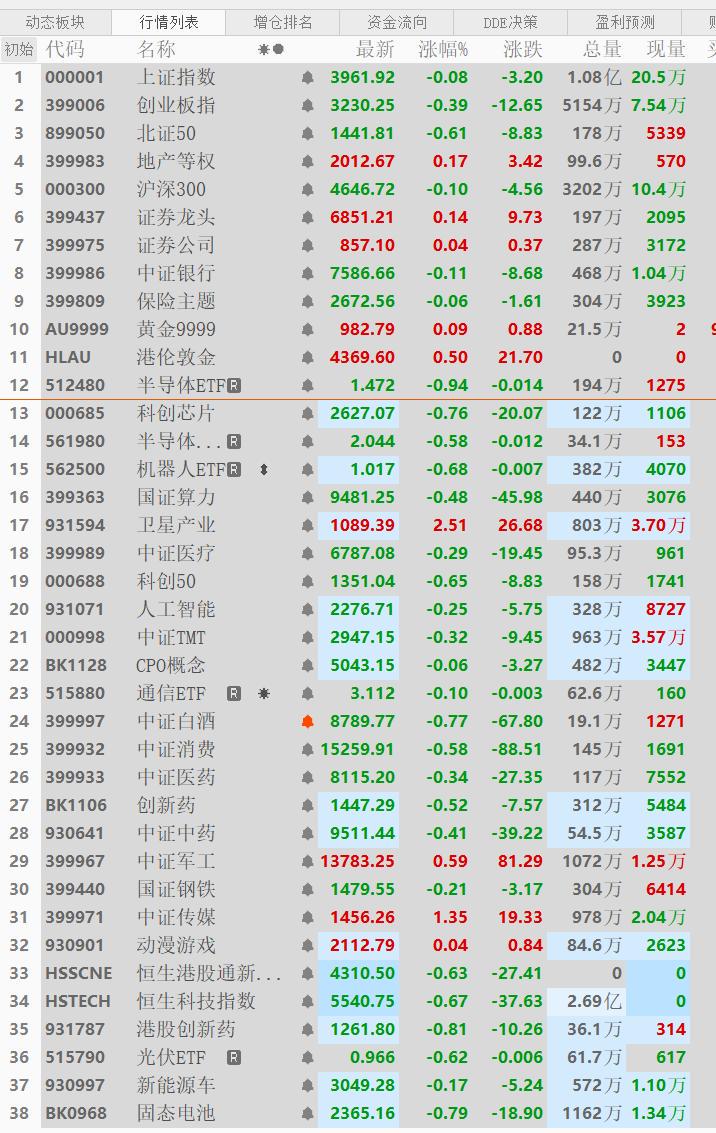Click the star marker next to 通信ETF
Viewport: 716px width, 1133px height.
tap(264, 693)
